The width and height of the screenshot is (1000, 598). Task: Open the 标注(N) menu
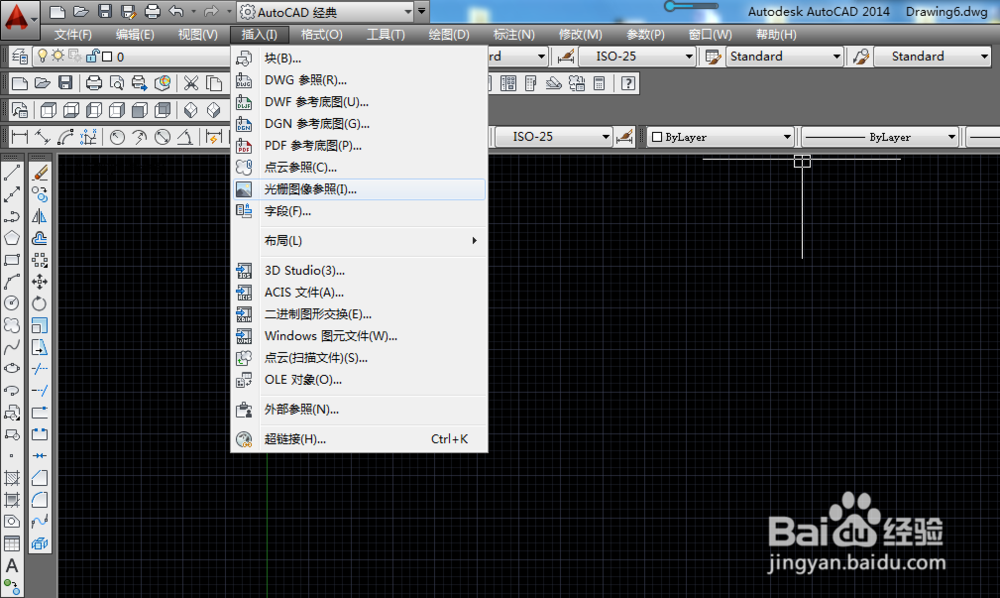pos(514,34)
